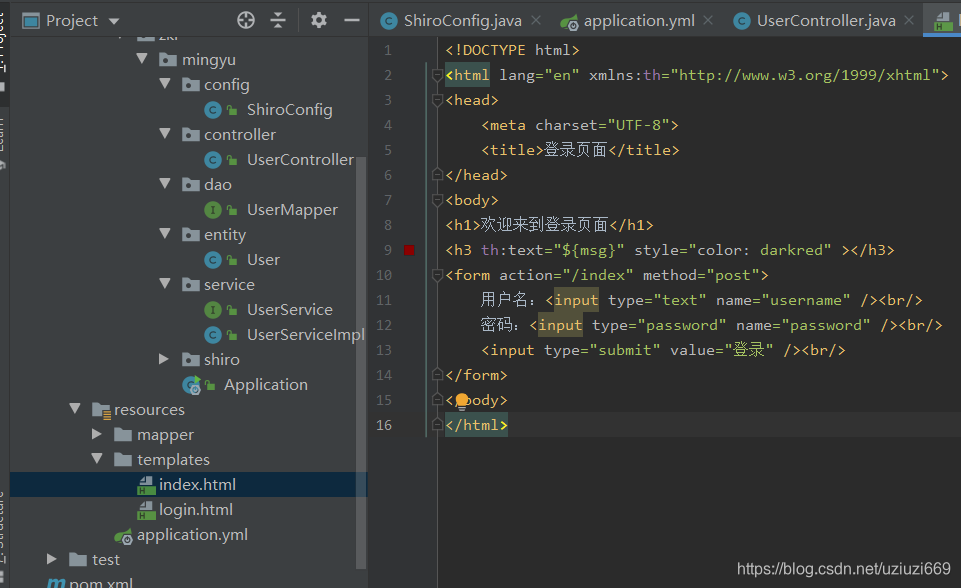The height and width of the screenshot is (588, 961).
Task: Collapse the service package
Action: point(165,283)
